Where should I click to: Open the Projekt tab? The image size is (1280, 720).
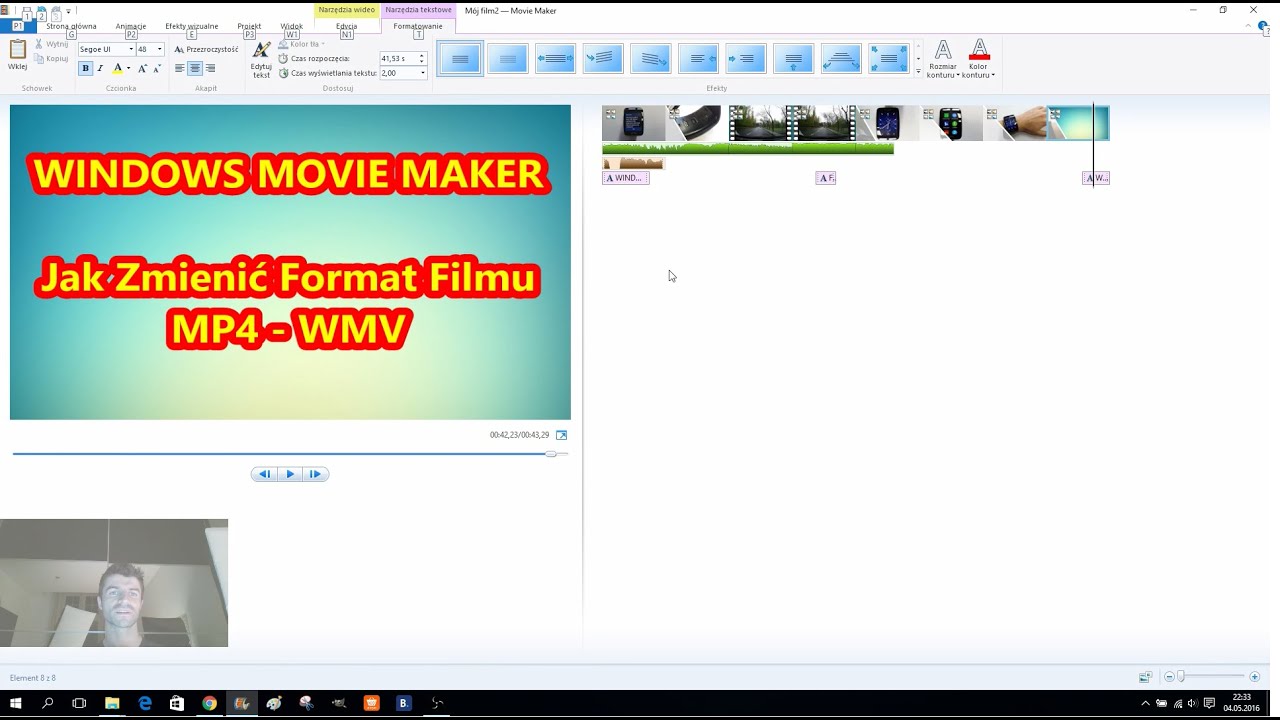pyautogui.click(x=249, y=26)
